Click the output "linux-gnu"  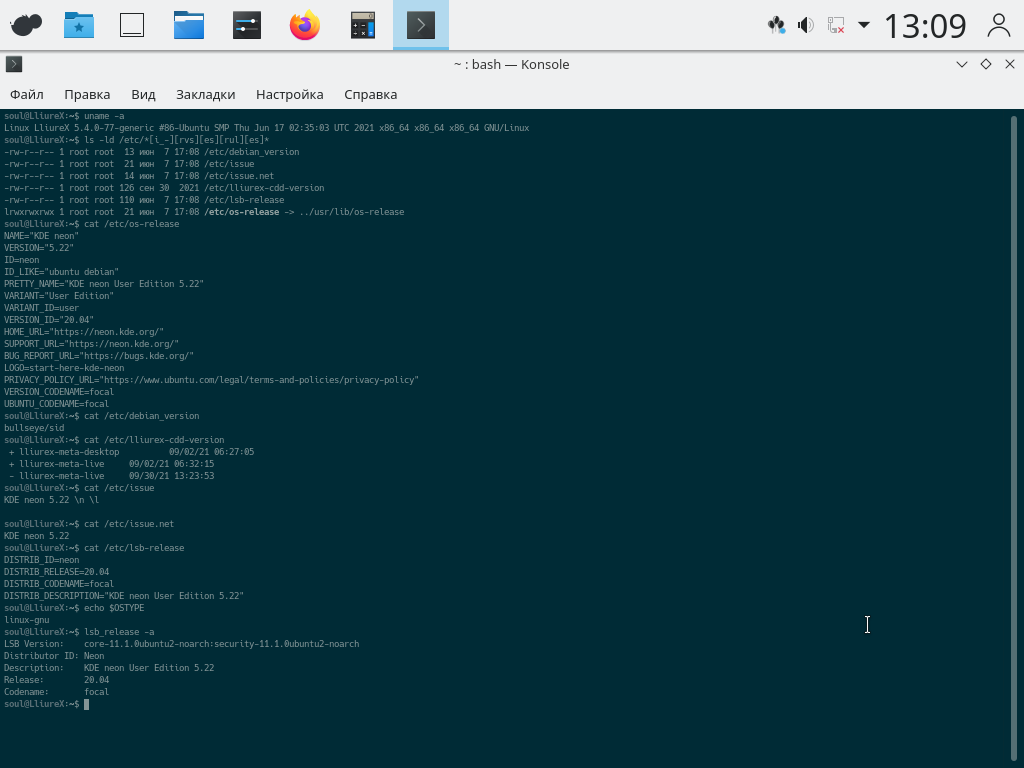[x=26, y=620]
